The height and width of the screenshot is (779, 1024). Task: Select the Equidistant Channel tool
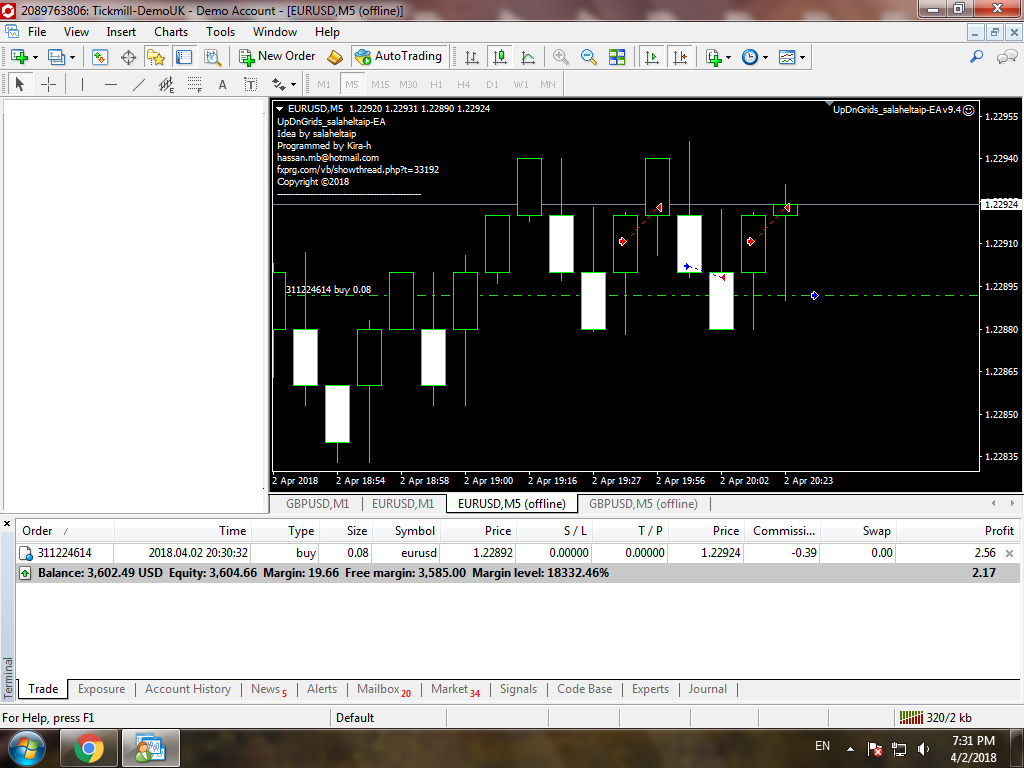tap(167, 84)
